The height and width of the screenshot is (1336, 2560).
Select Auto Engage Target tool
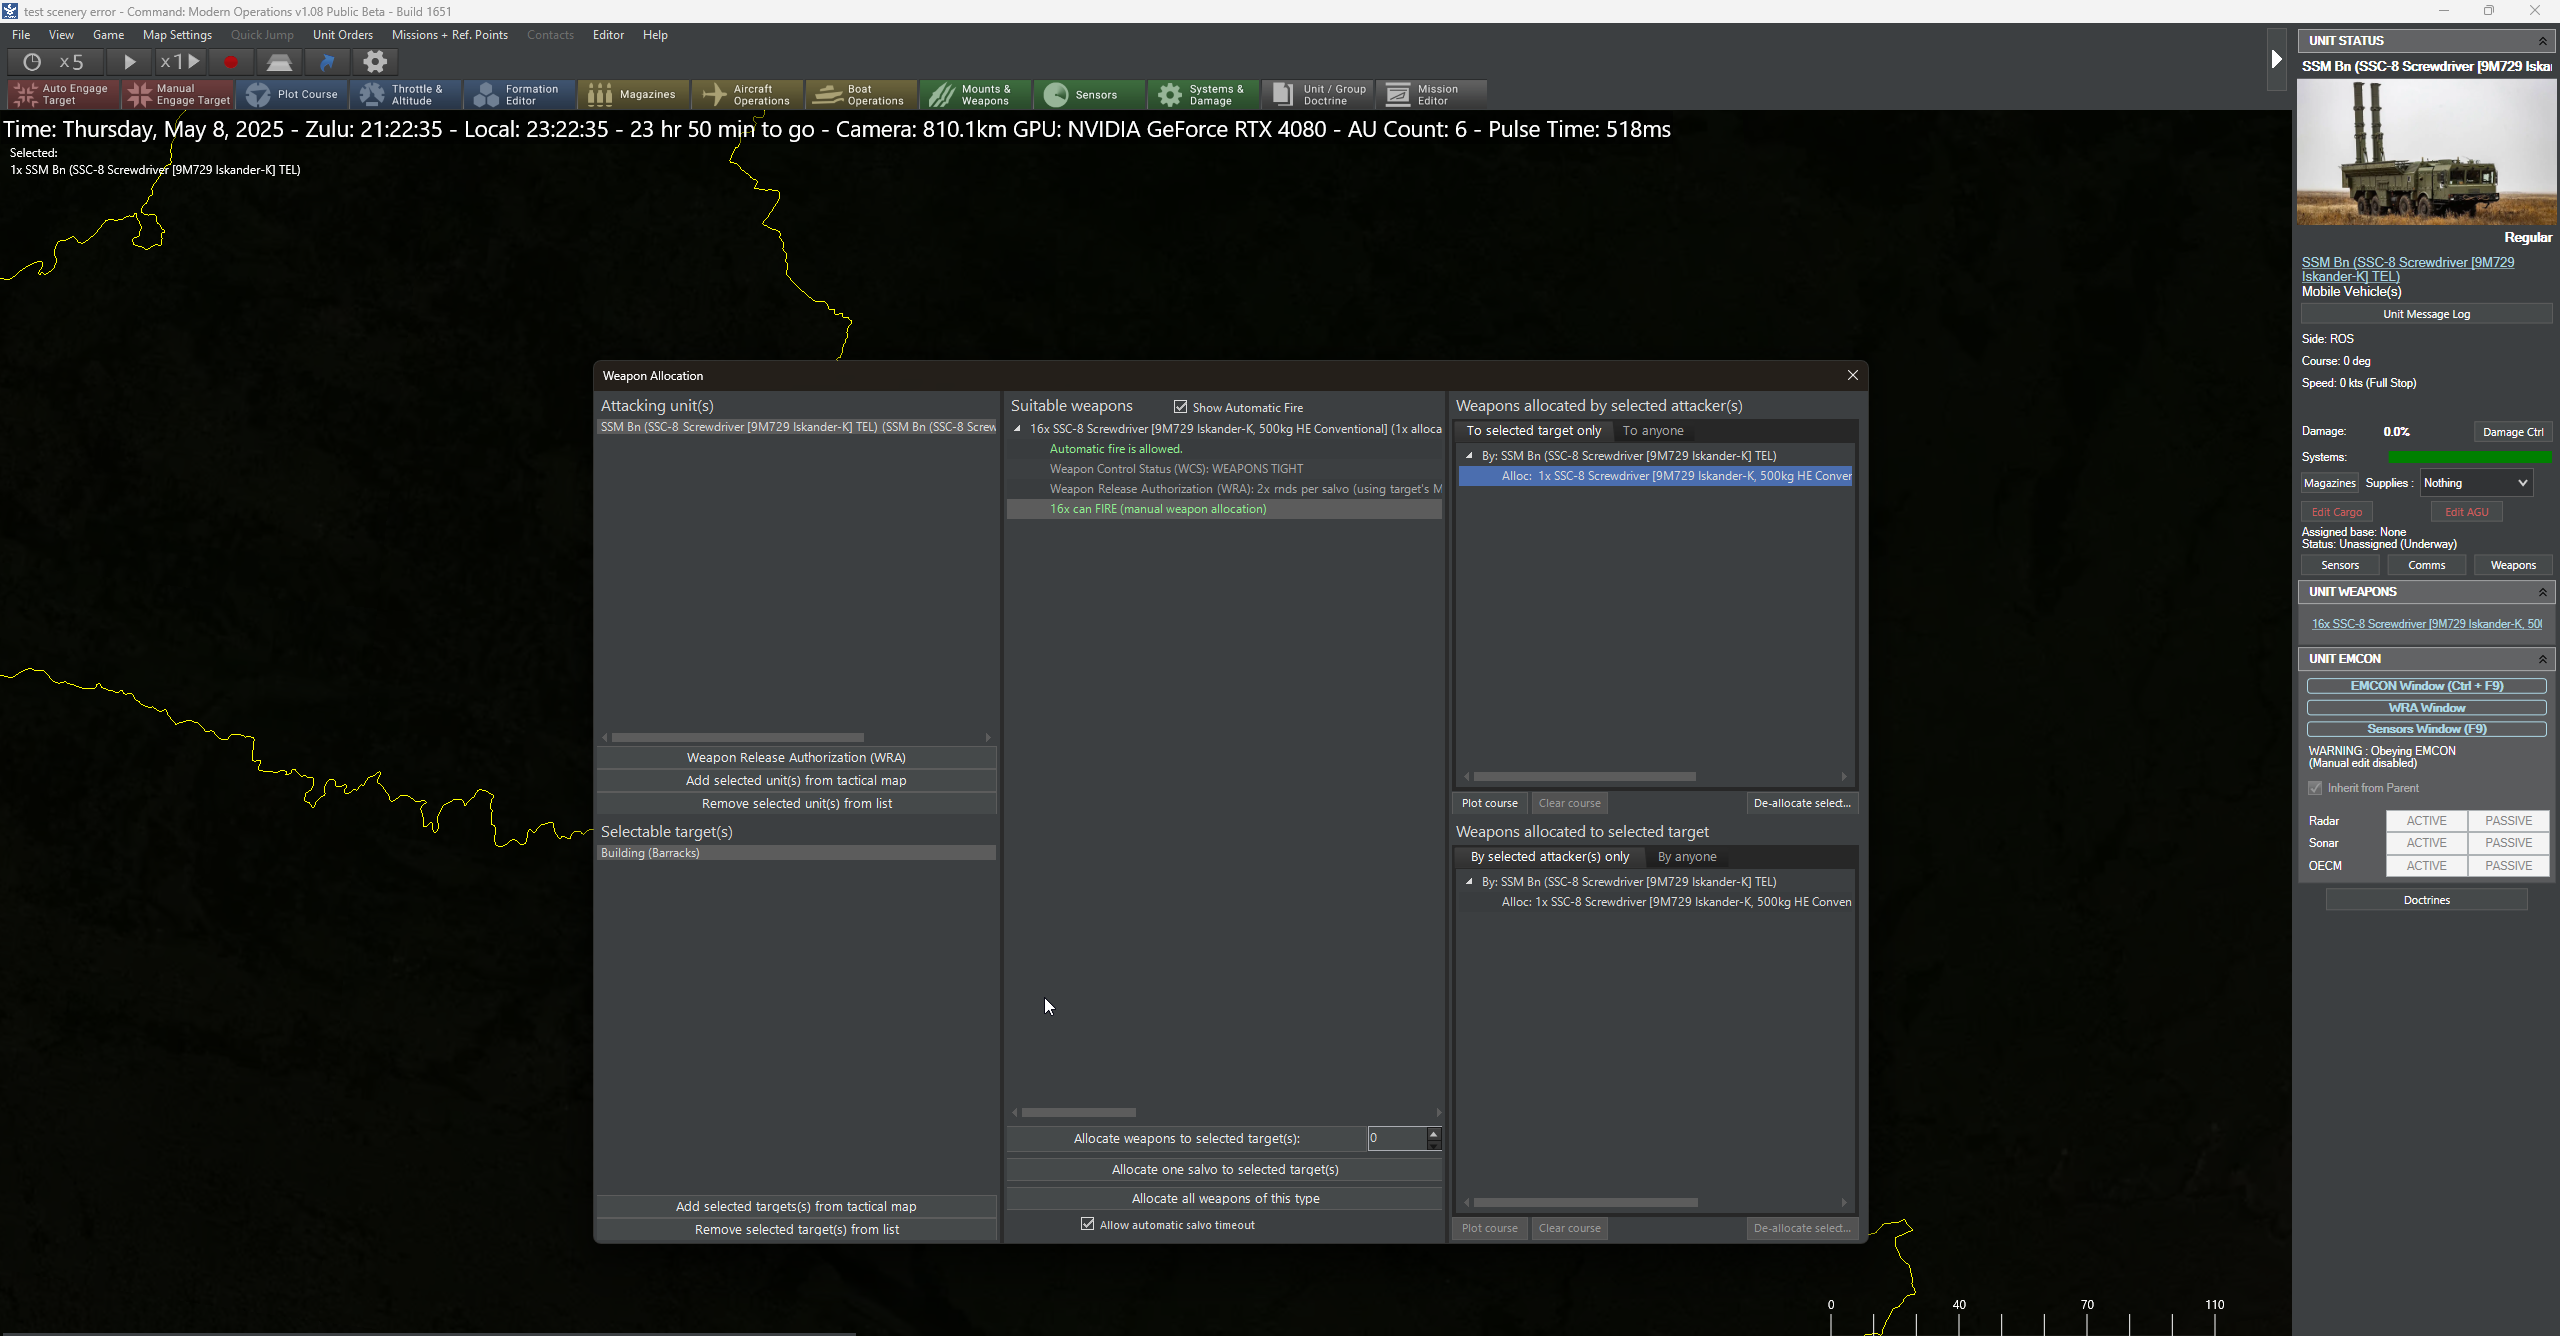(64, 95)
